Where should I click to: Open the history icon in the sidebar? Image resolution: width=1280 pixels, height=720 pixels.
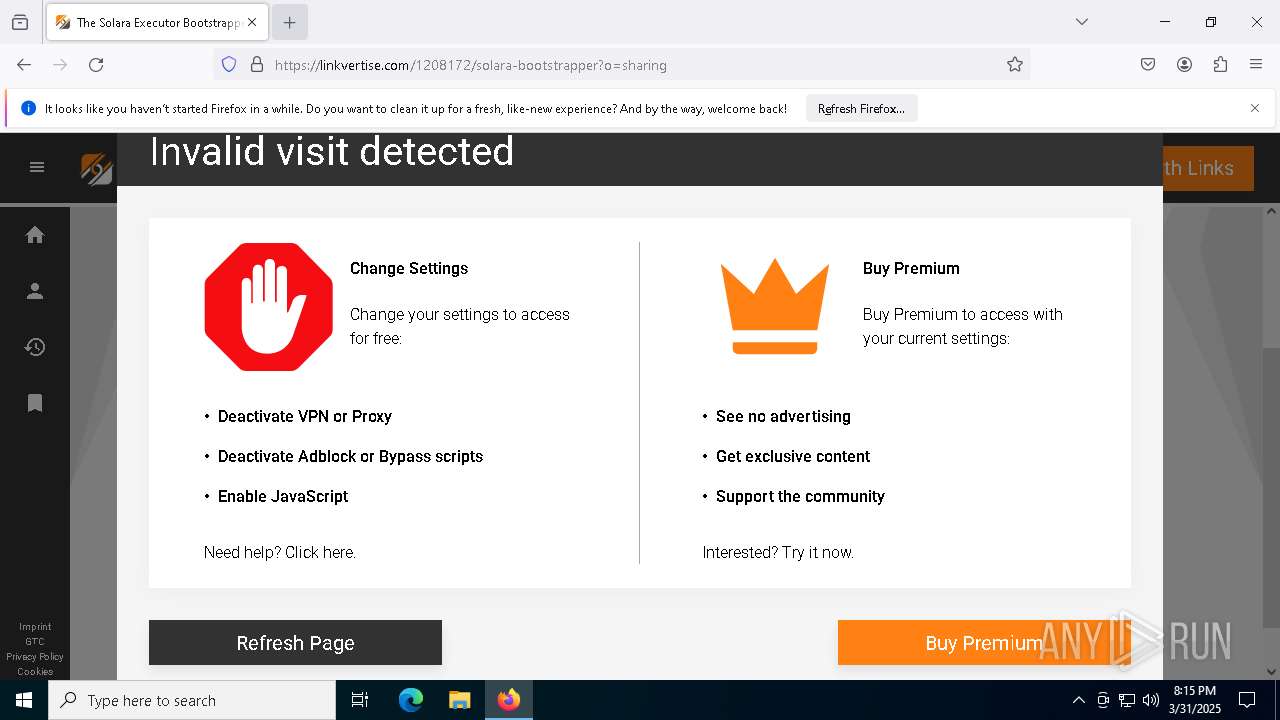[35, 347]
